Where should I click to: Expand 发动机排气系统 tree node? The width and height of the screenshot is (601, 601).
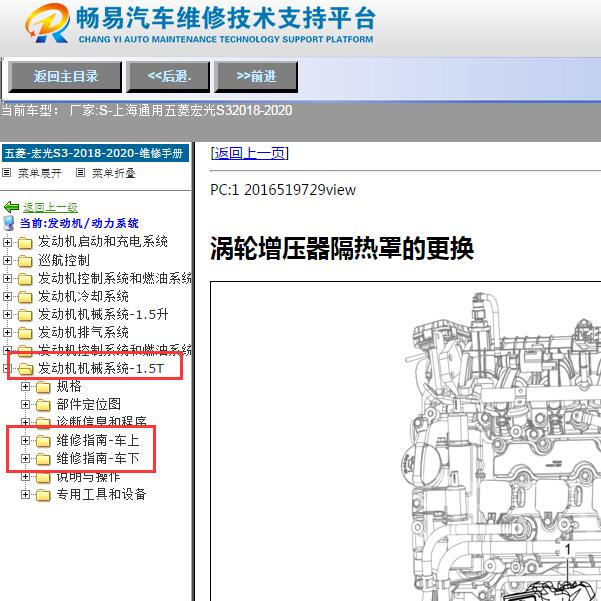click(7, 332)
